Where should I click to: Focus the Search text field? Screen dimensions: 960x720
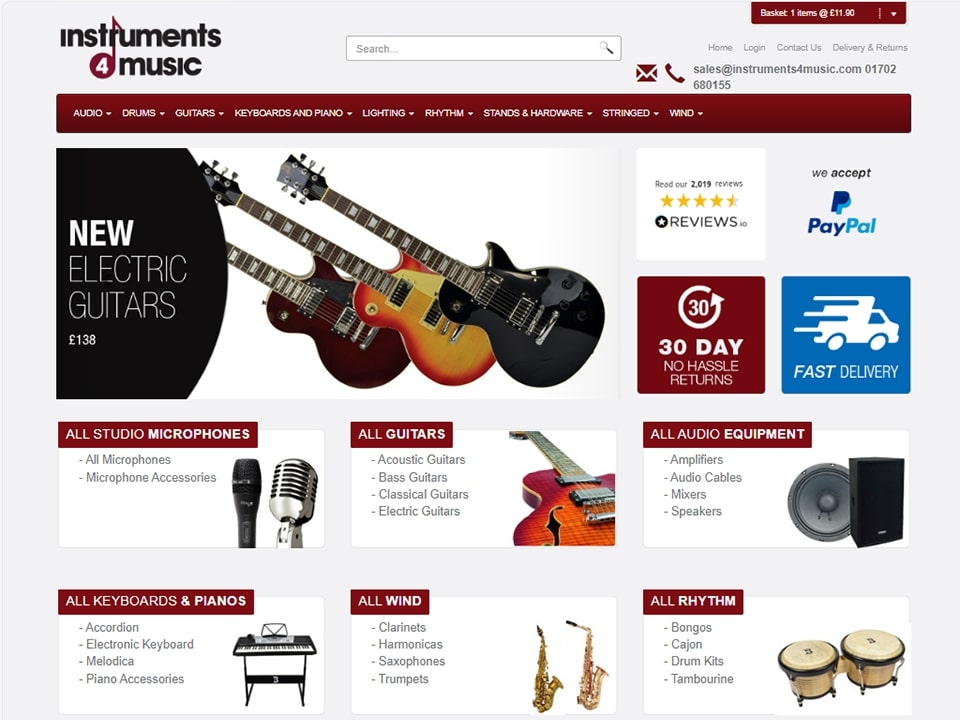click(x=471, y=48)
